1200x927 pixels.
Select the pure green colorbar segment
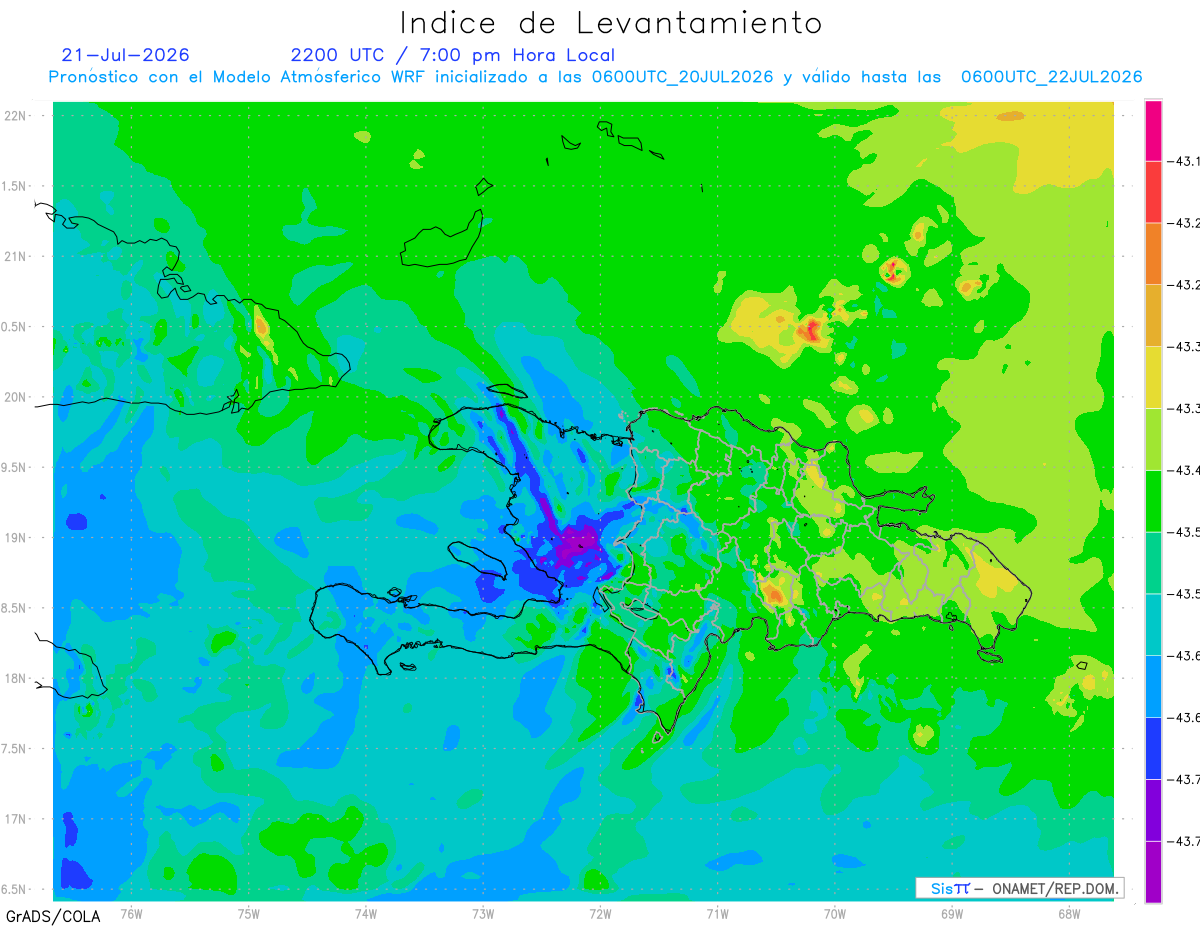click(x=1153, y=501)
